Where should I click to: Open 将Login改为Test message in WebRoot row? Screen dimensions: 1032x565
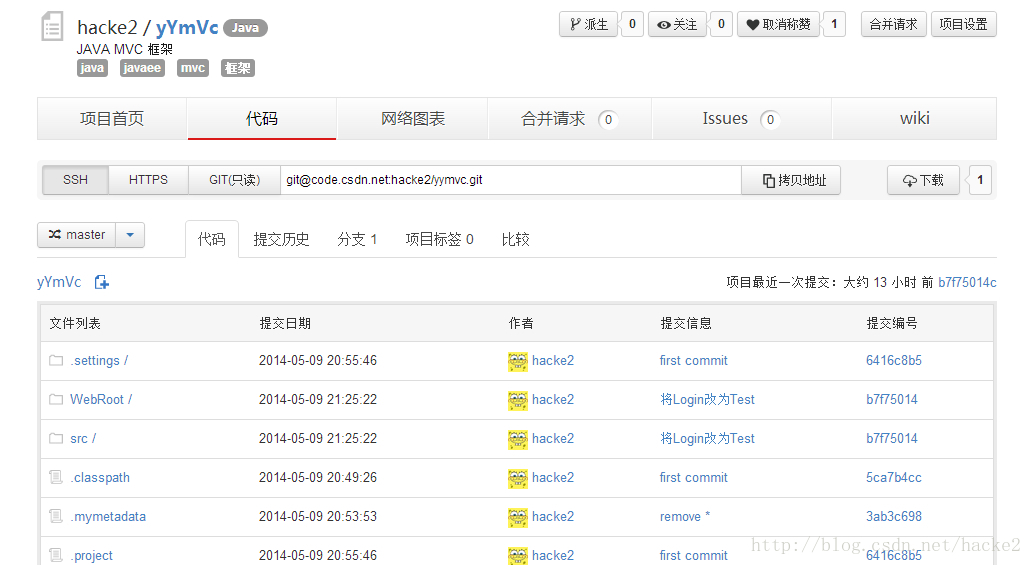click(x=708, y=400)
